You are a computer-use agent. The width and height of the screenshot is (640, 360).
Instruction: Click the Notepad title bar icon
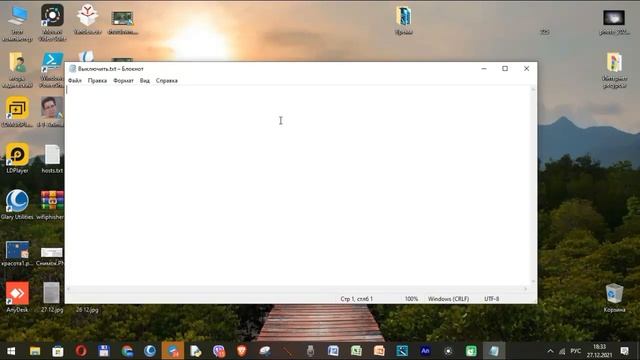pos(73,69)
